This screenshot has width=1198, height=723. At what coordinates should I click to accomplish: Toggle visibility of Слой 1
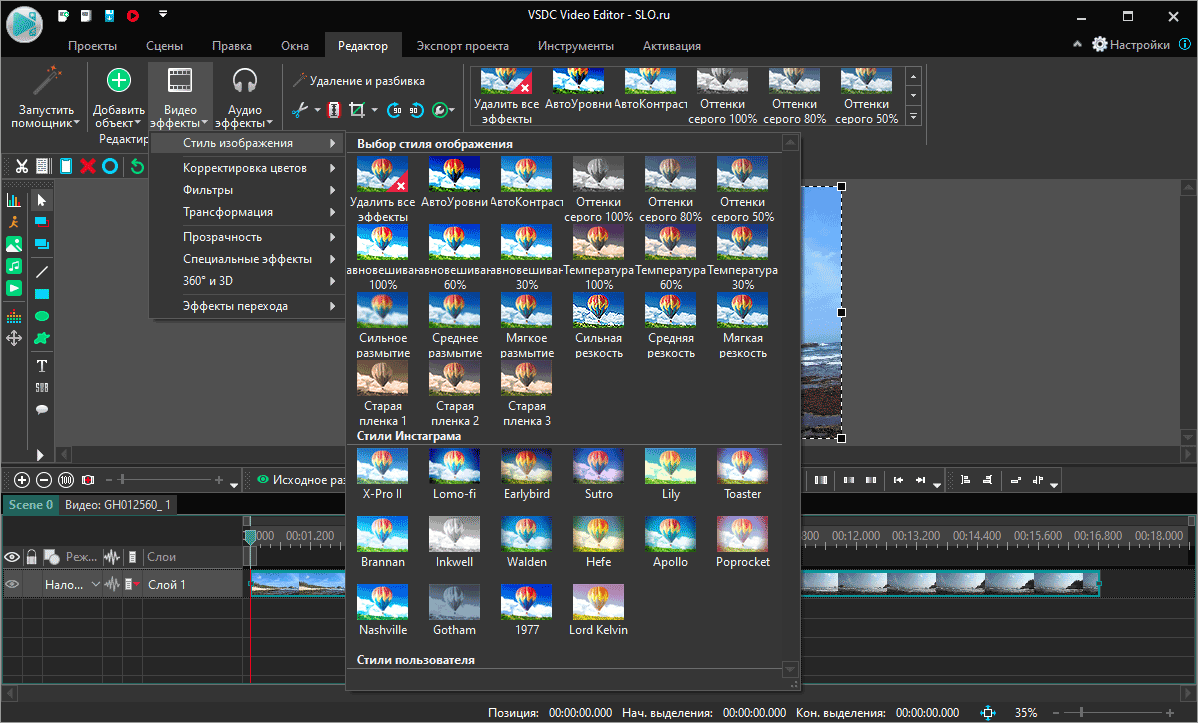coord(12,585)
